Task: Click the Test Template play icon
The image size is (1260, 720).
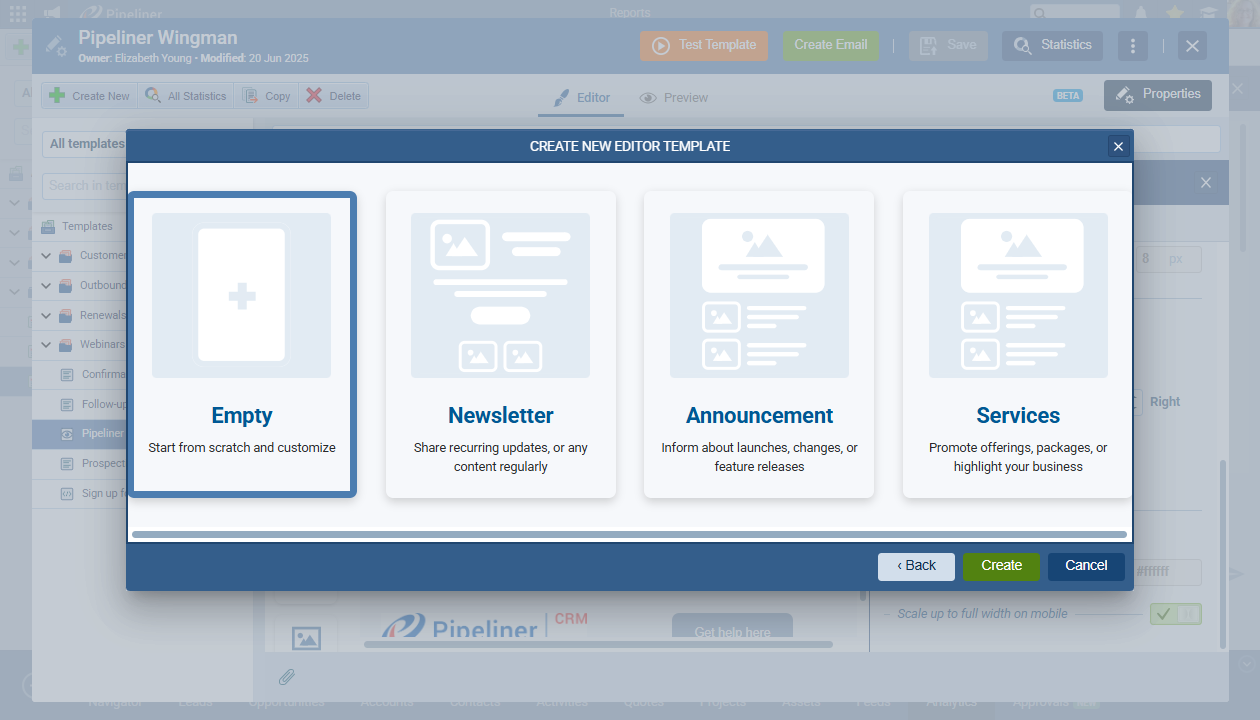Action: coord(660,46)
